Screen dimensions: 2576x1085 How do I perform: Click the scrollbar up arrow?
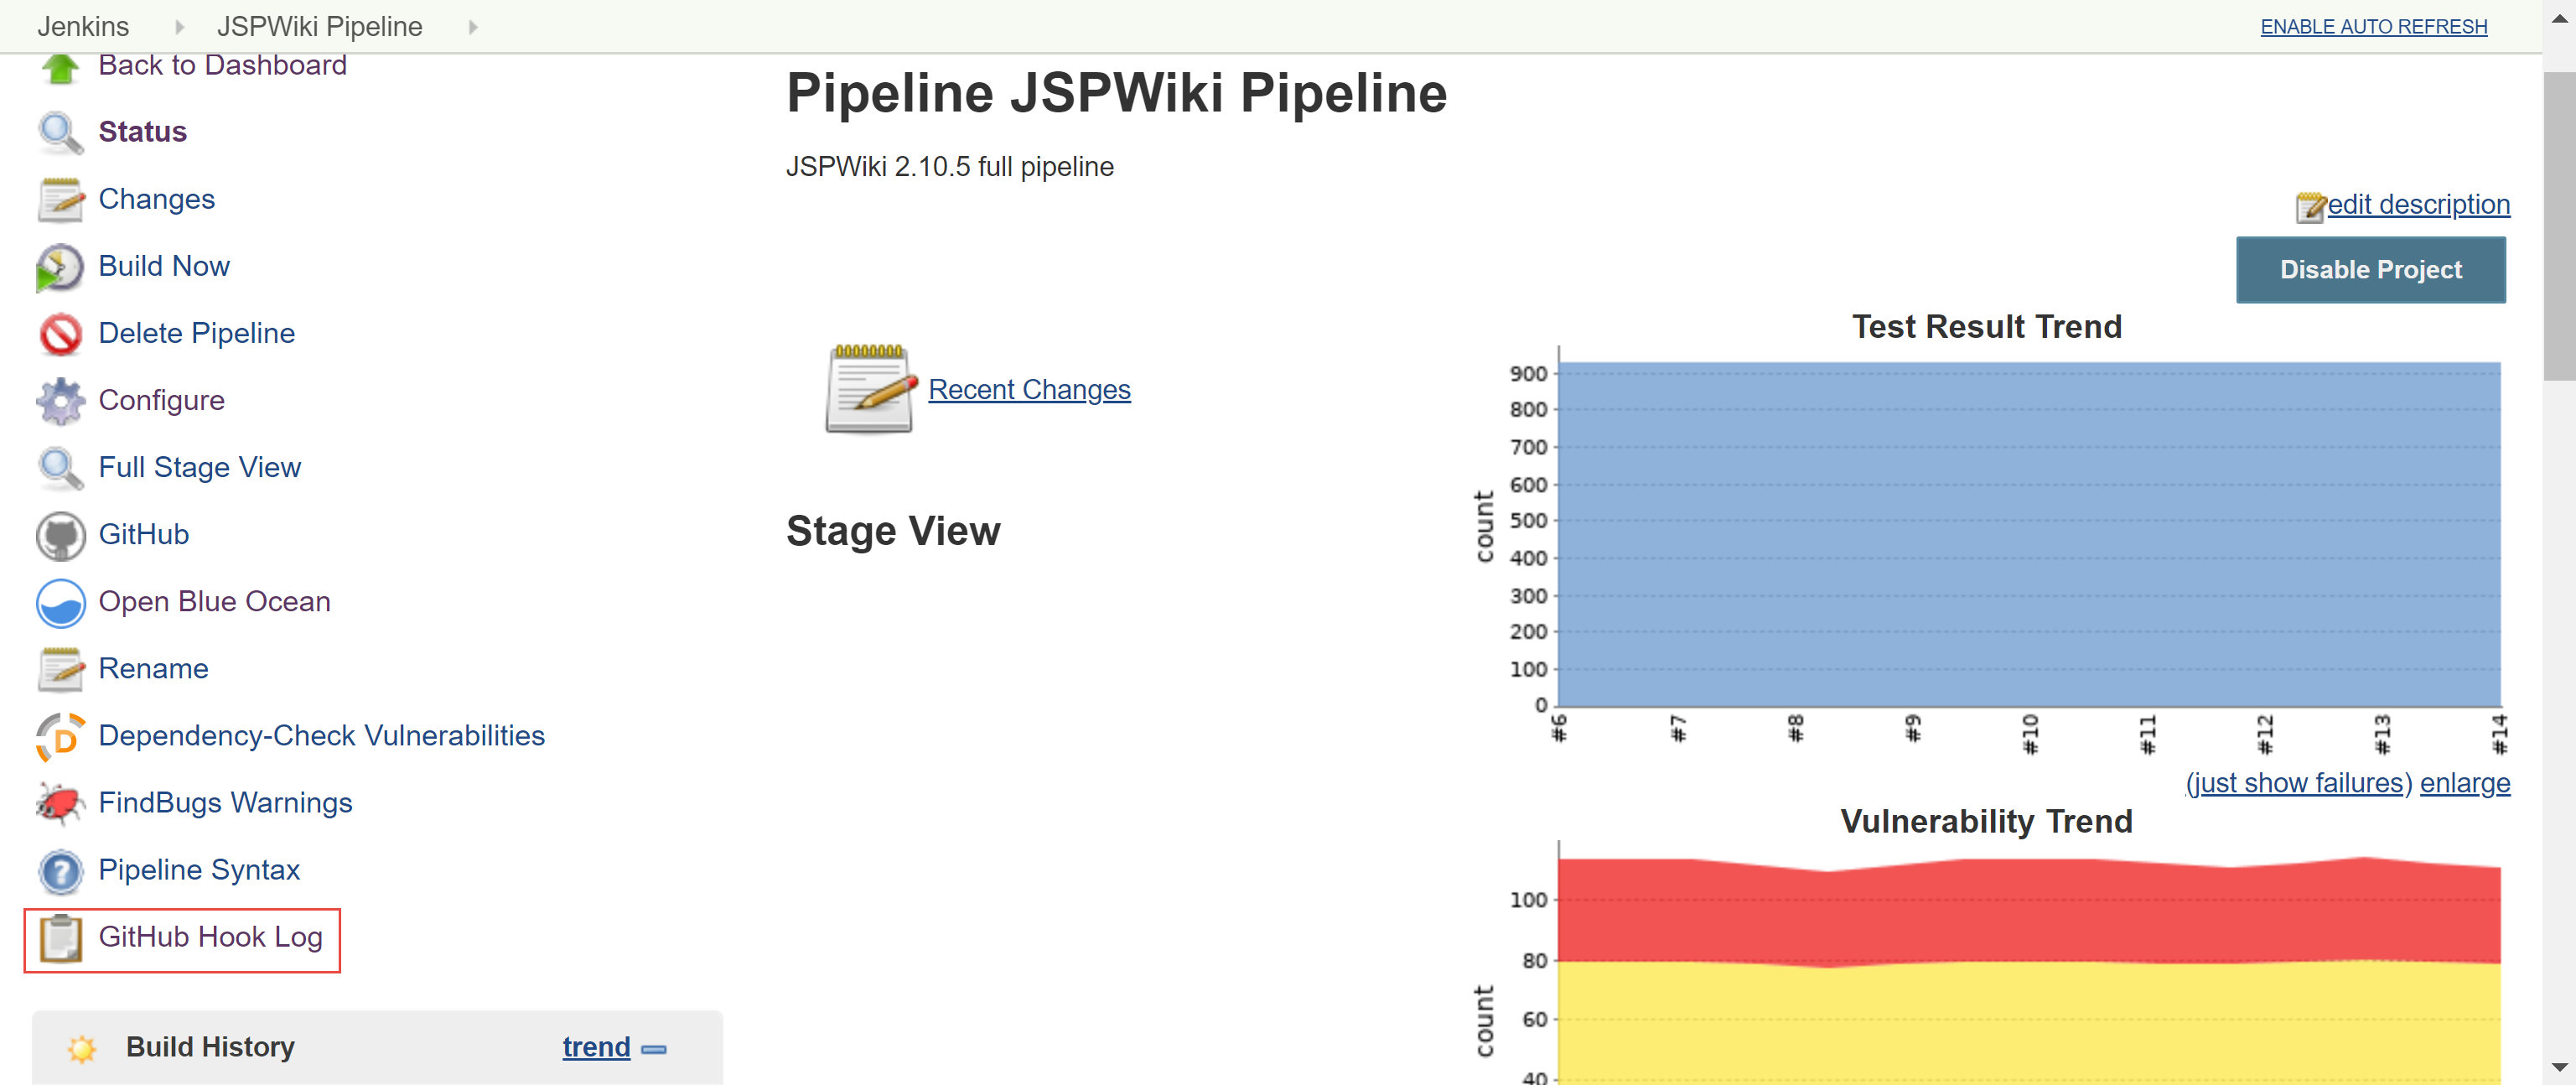pyautogui.click(x=2559, y=20)
